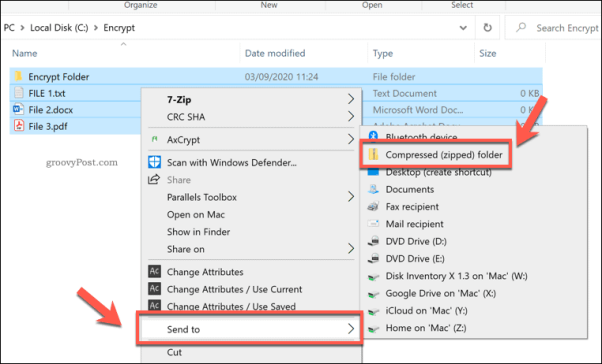The image size is (602, 364).
Task: Click the zipped folder icon in Send to list
Action: pos(373,154)
